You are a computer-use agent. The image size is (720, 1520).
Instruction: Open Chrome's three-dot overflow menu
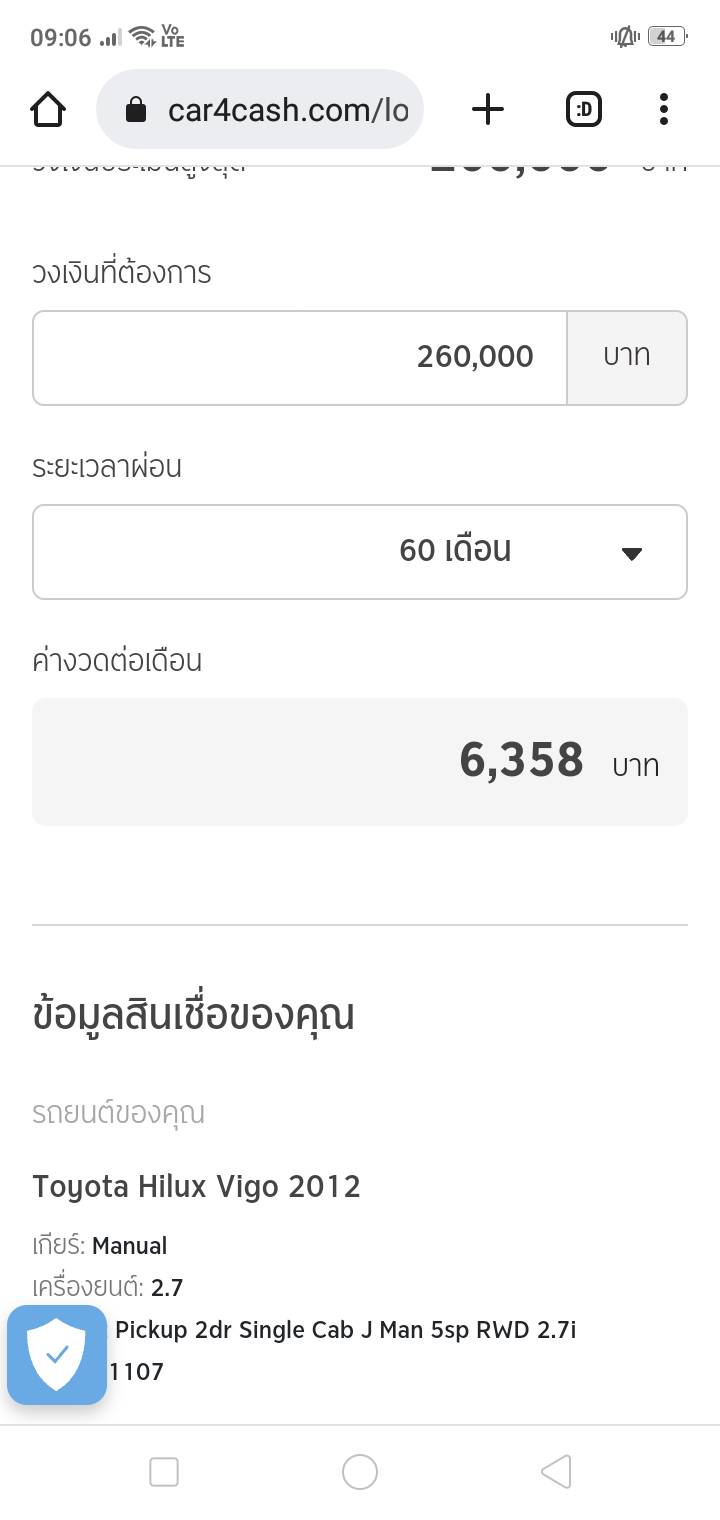click(663, 109)
